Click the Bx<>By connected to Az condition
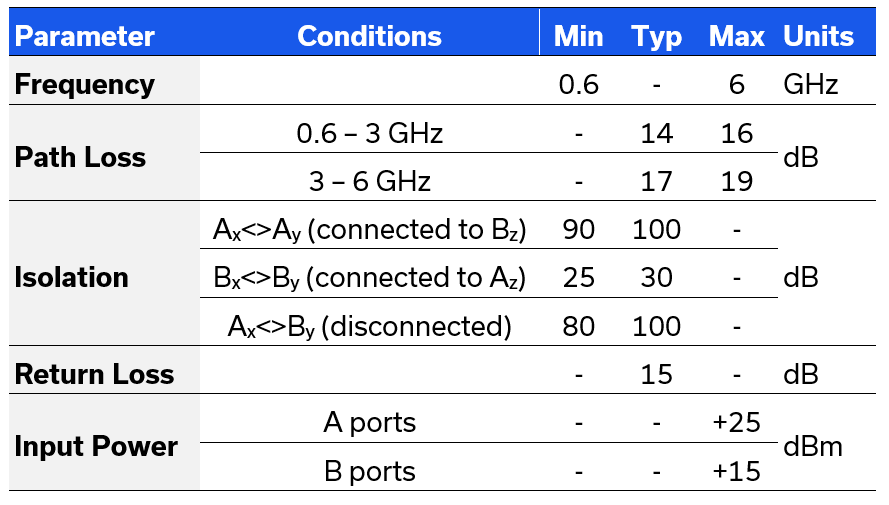Image resolution: width=889 pixels, height=505 pixels. pyautogui.click(x=369, y=278)
